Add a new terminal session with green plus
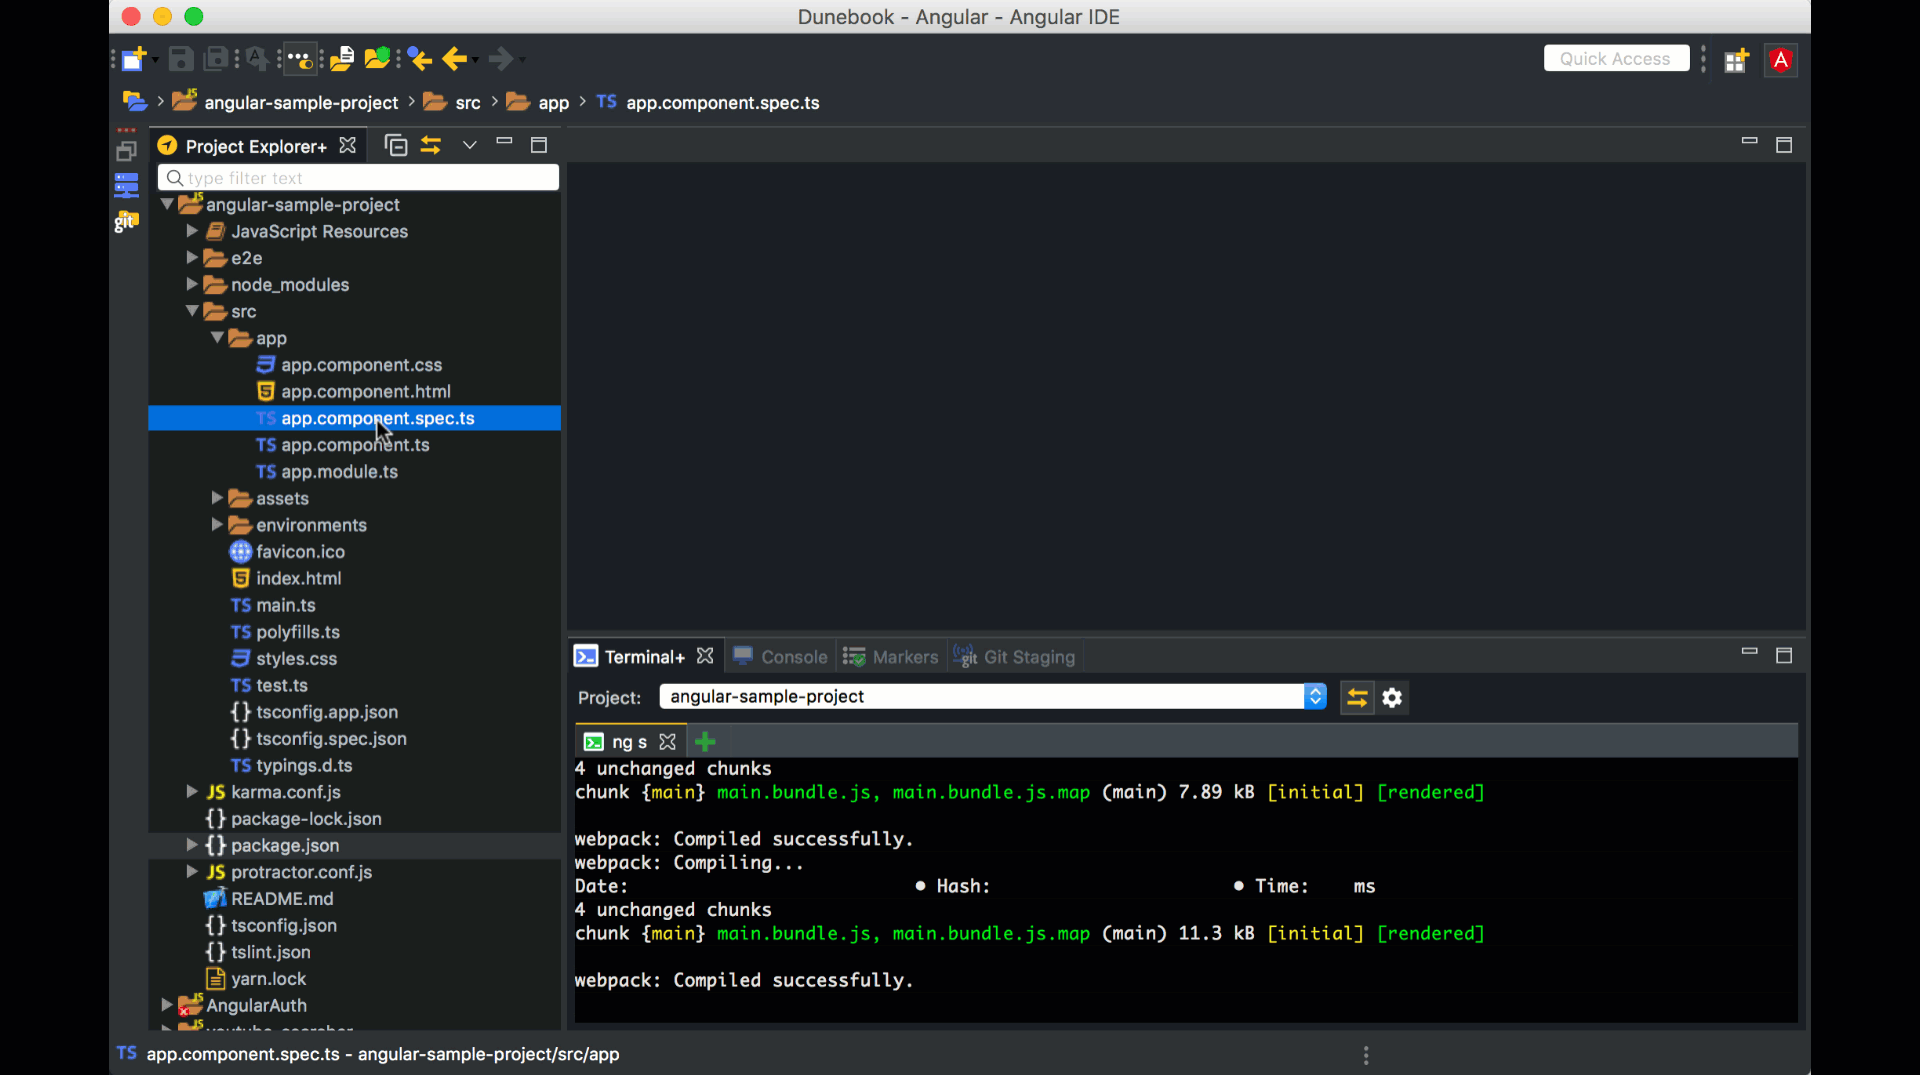 pos(705,742)
